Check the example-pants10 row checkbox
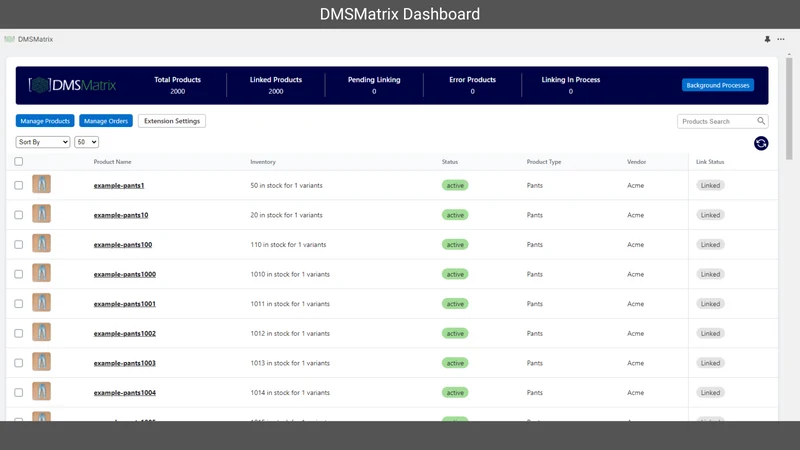The height and width of the screenshot is (450, 800). point(19,215)
